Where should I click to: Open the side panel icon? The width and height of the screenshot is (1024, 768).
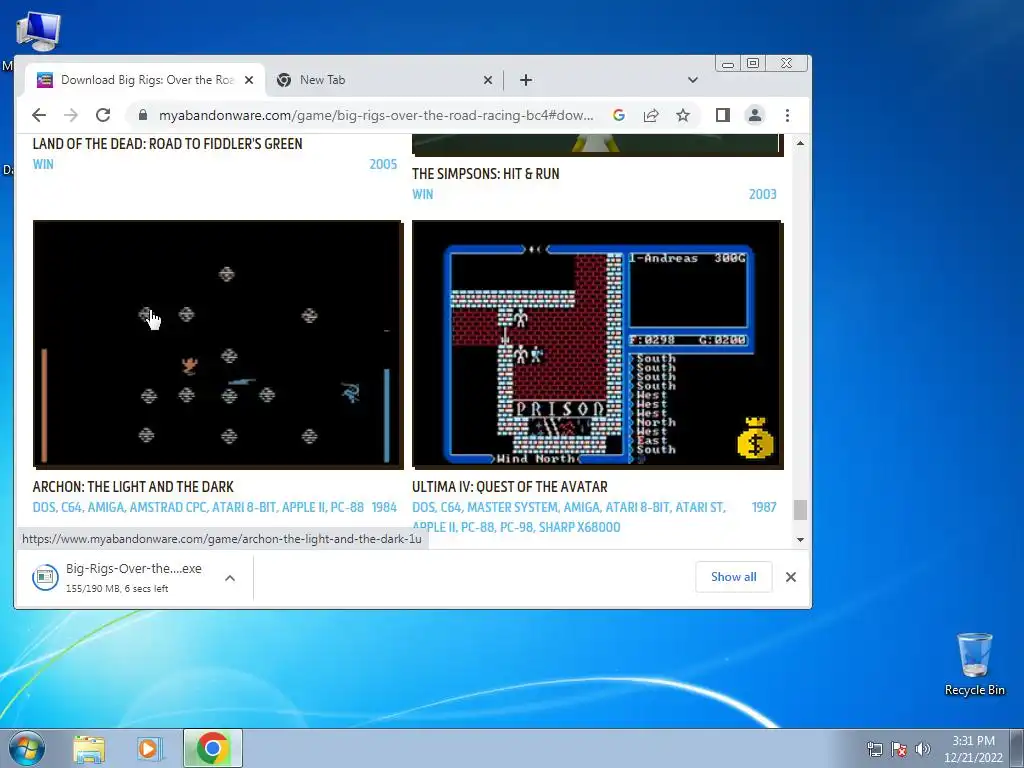722,116
